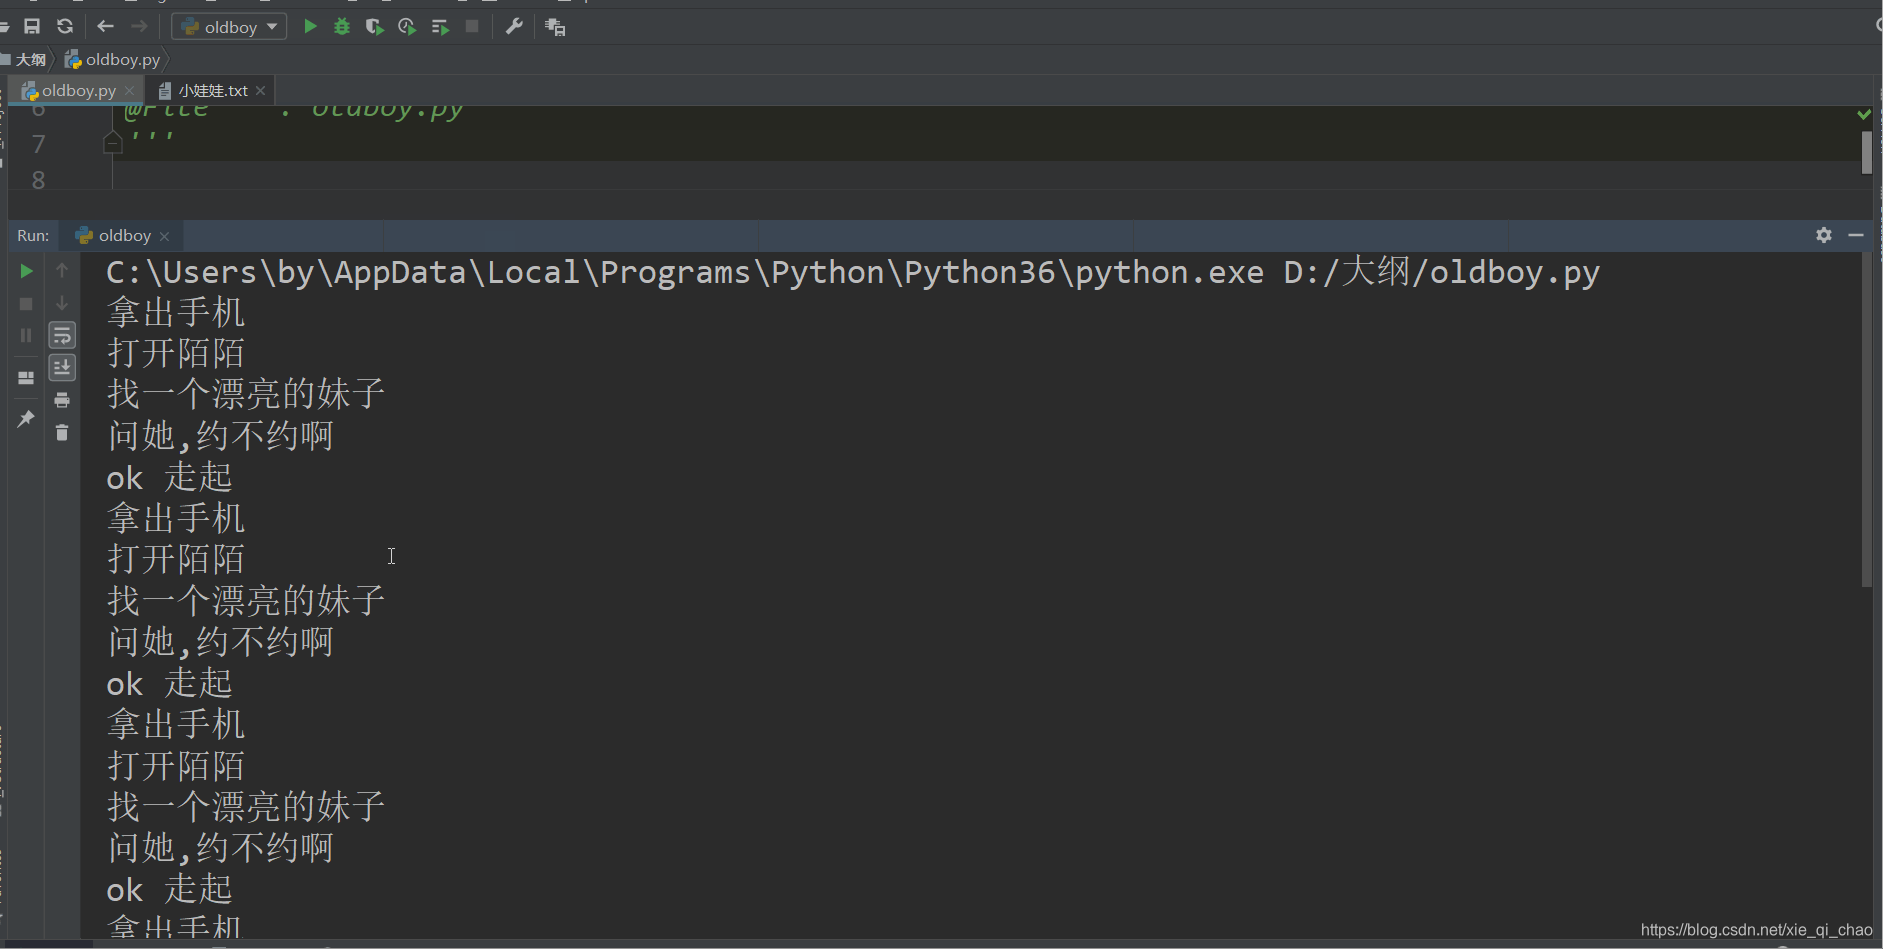Image resolution: width=1883 pixels, height=949 pixels.
Task: Switch to the oldboy.py editor tab
Action: pos(79,91)
